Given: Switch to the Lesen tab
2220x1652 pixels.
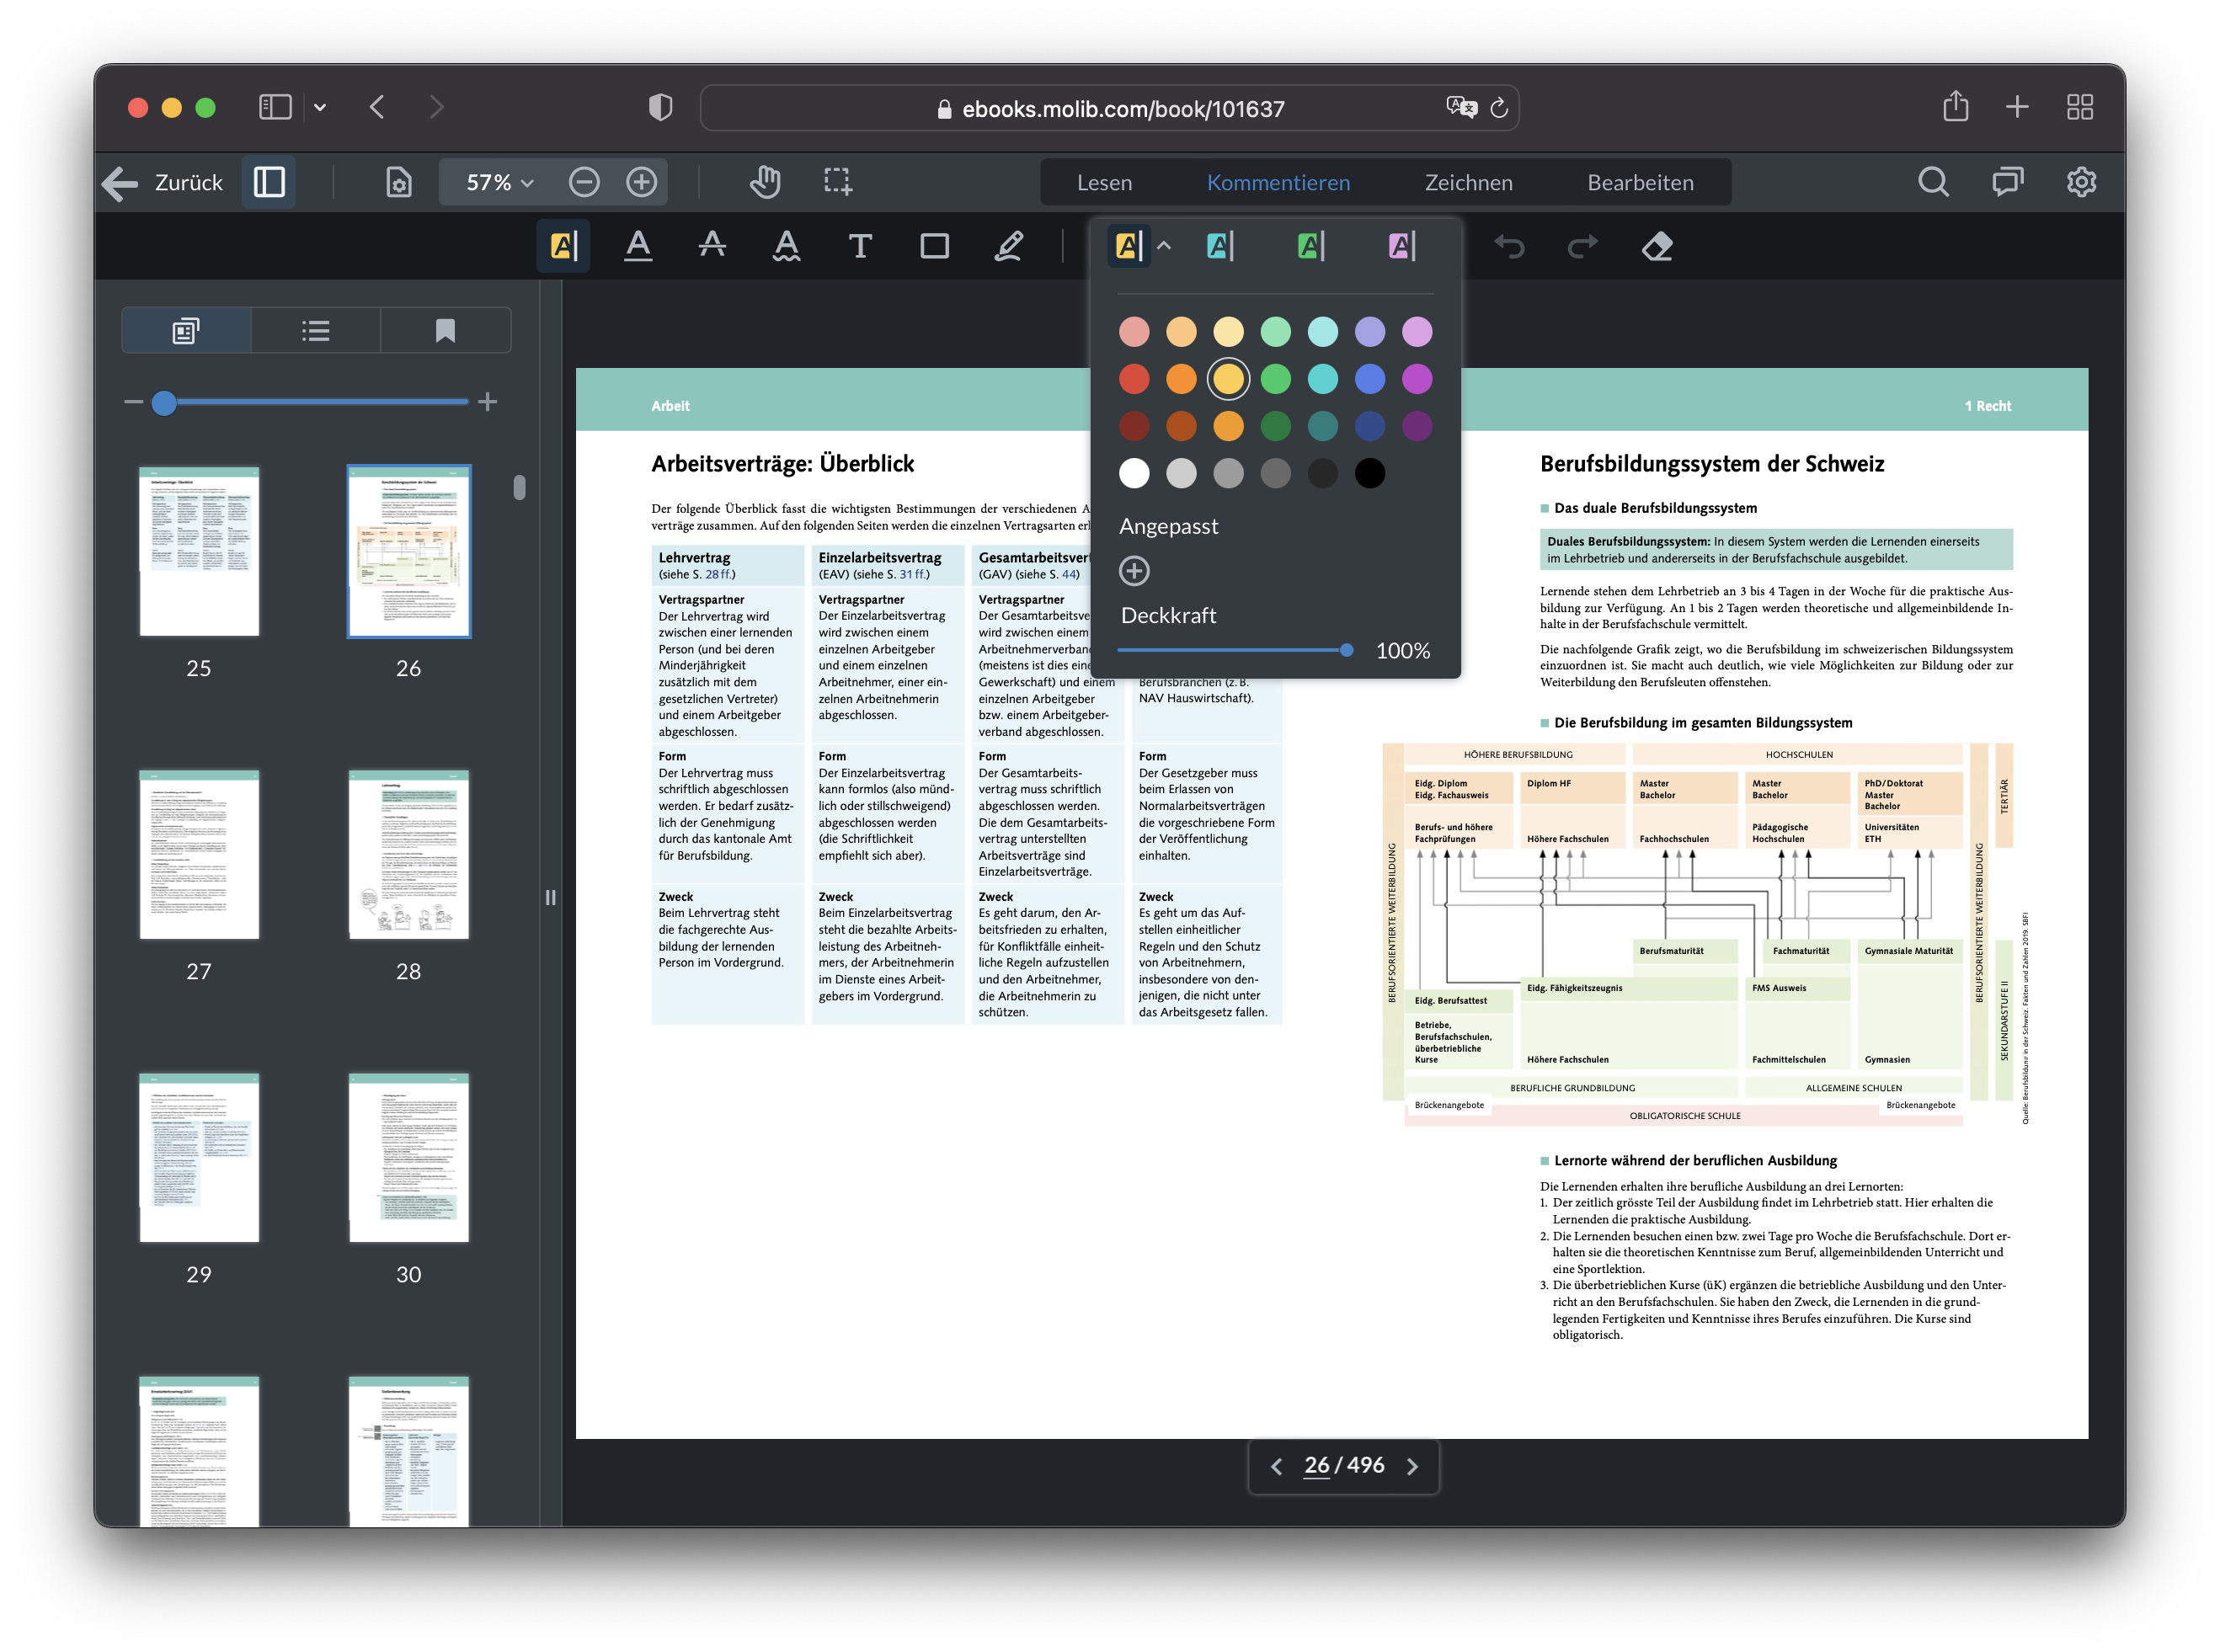Looking at the screenshot, I should (1103, 182).
